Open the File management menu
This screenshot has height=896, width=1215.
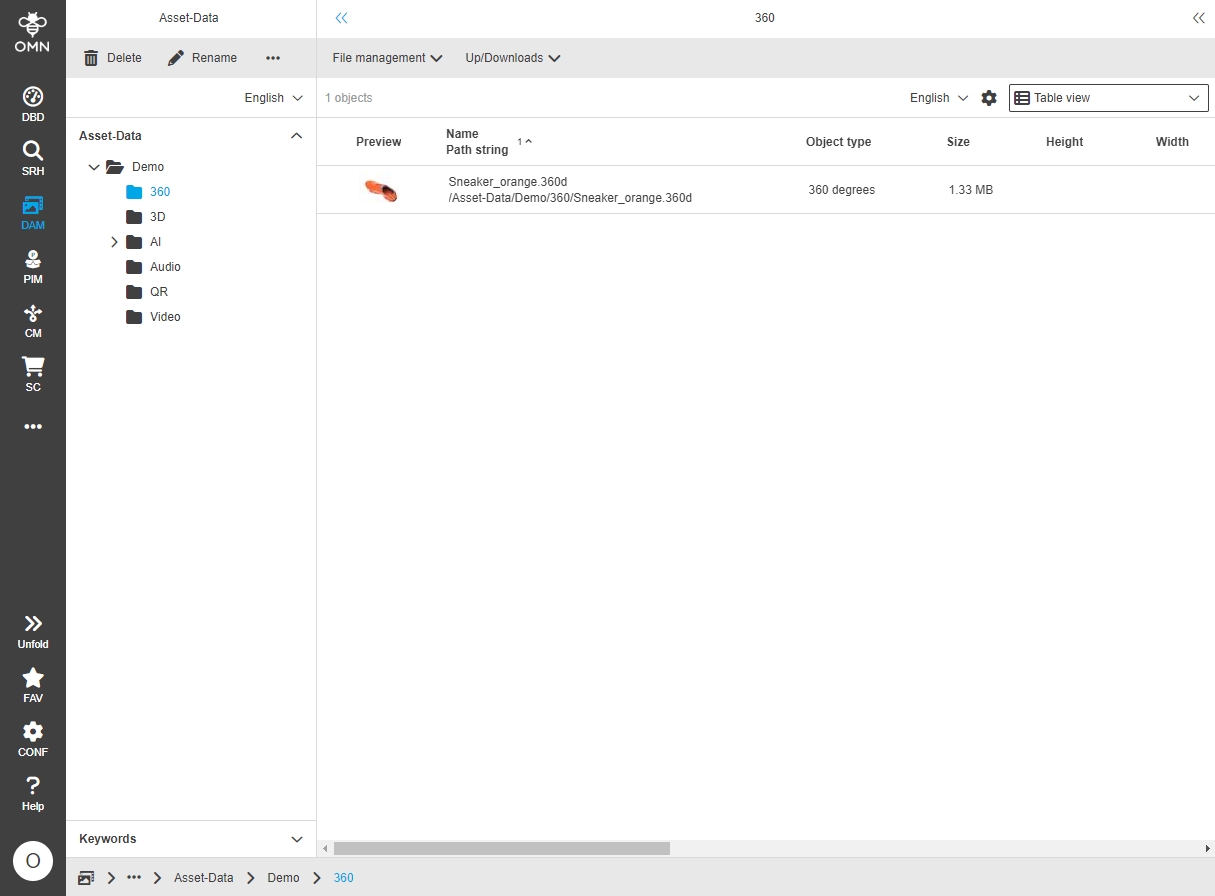(x=387, y=58)
